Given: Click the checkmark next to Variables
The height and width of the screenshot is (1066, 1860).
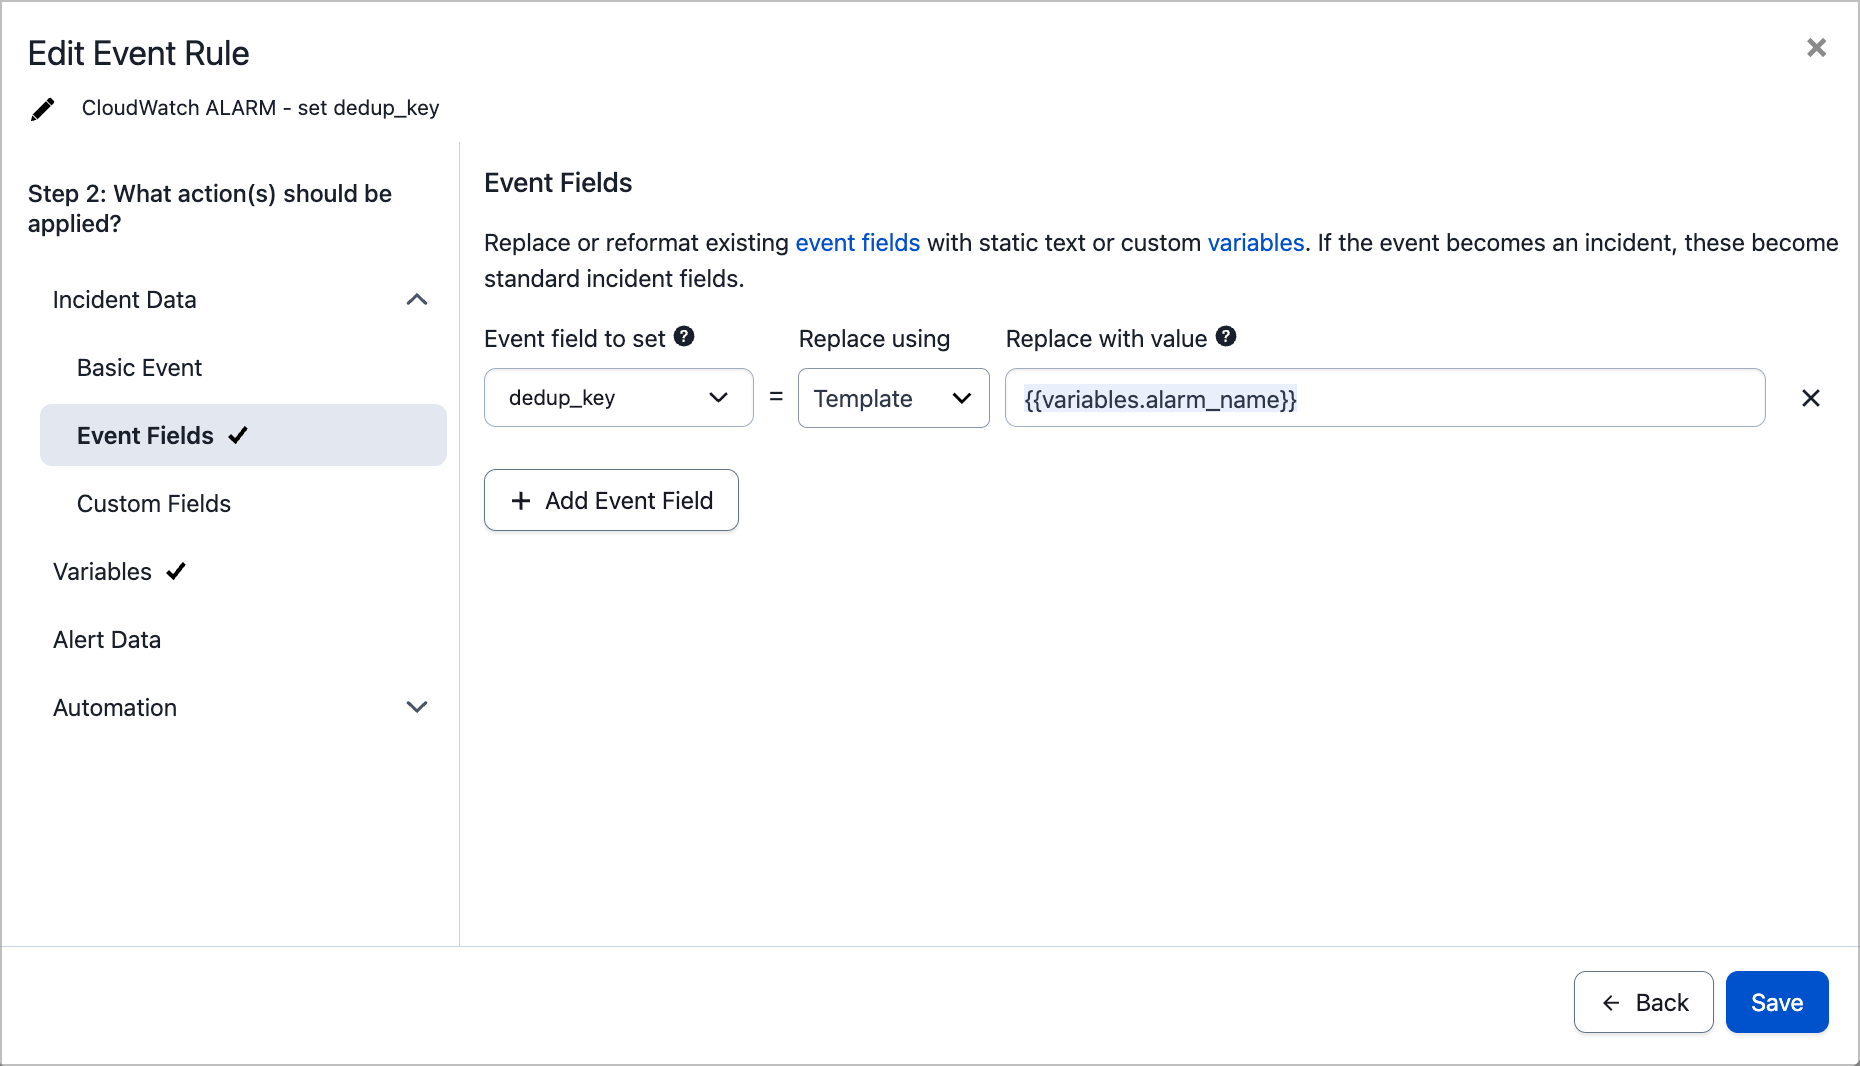Looking at the screenshot, I should (176, 572).
